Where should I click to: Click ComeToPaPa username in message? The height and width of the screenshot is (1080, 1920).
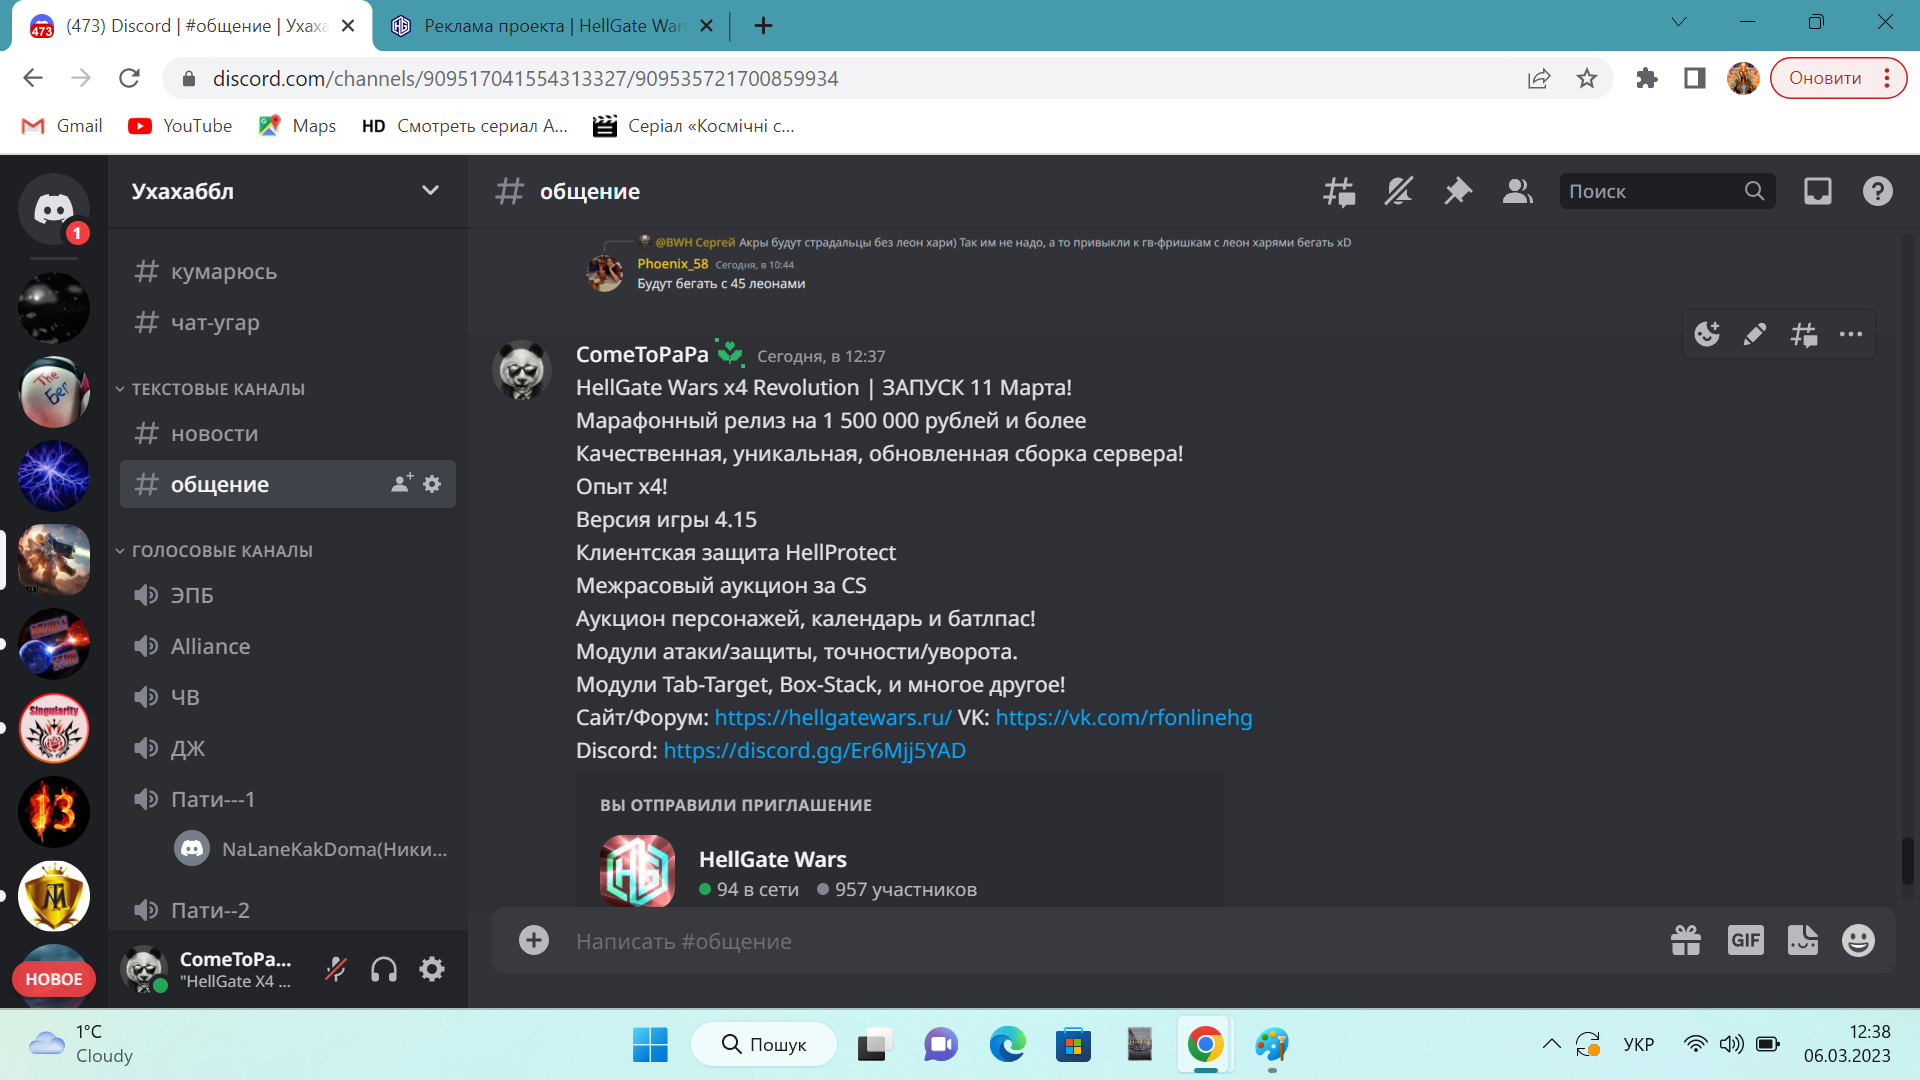642,354
